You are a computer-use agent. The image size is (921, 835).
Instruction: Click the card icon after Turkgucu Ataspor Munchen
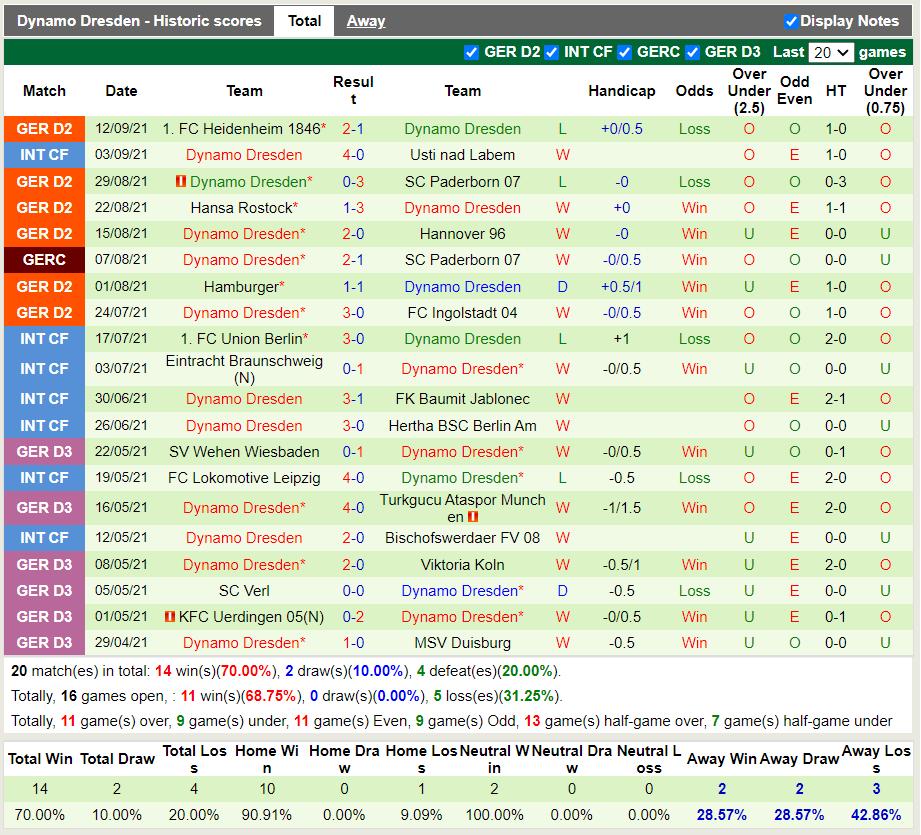coord(473,517)
